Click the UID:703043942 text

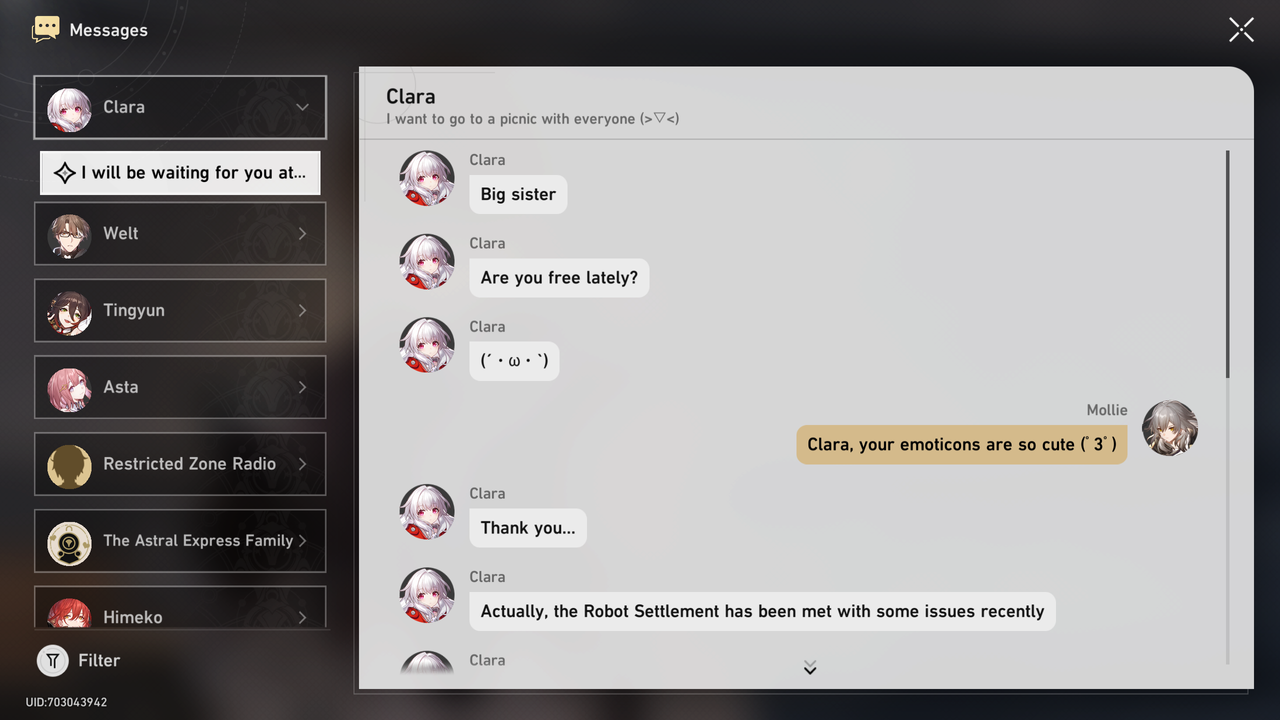[x=66, y=702]
